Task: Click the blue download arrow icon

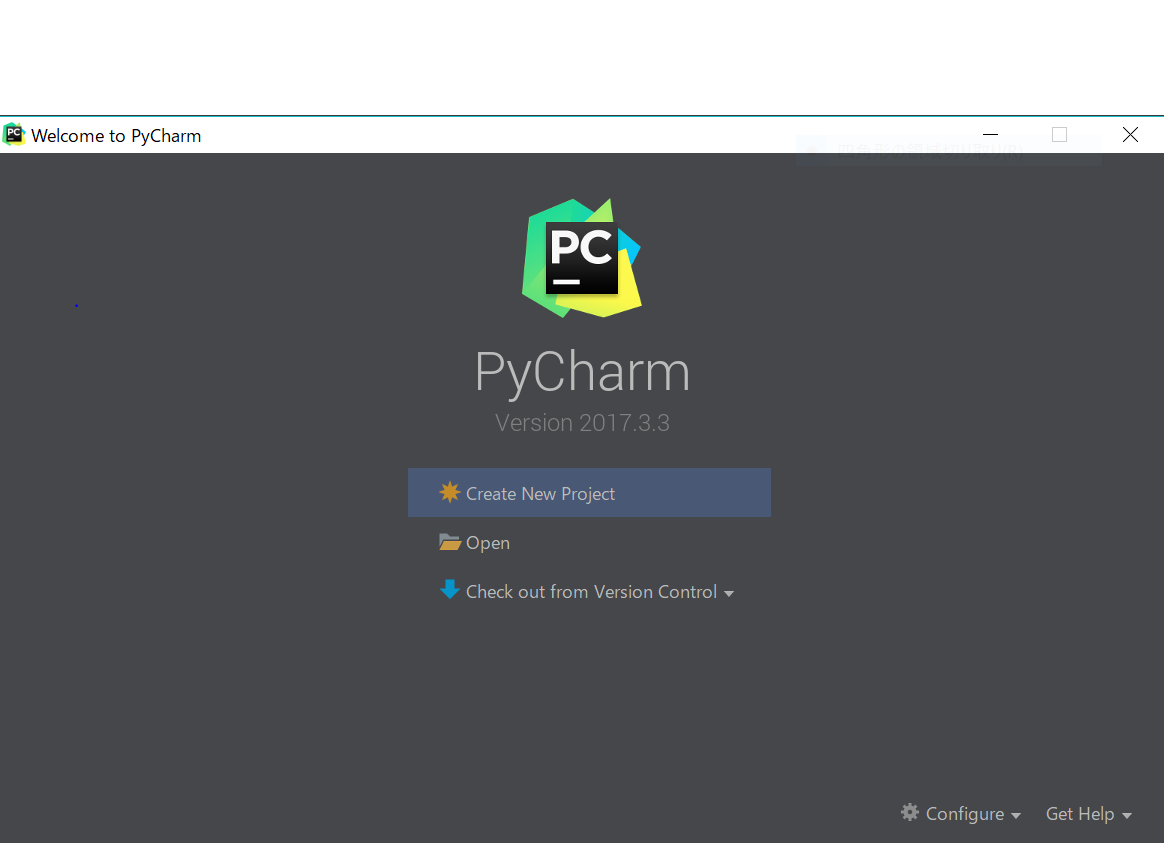Action: pos(449,590)
